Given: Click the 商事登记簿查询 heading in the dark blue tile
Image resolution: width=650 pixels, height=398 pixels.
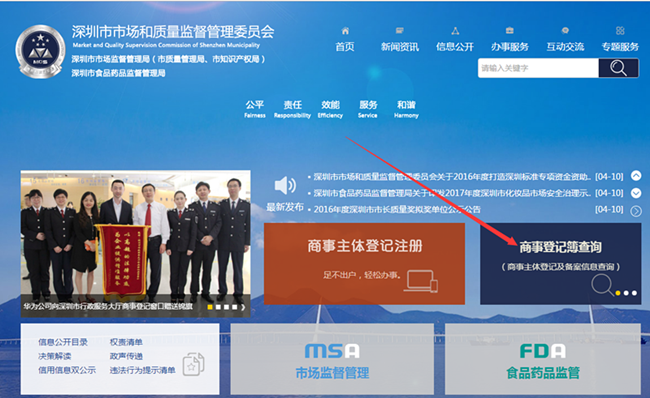Looking at the screenshot, I should tap(560, 247).
